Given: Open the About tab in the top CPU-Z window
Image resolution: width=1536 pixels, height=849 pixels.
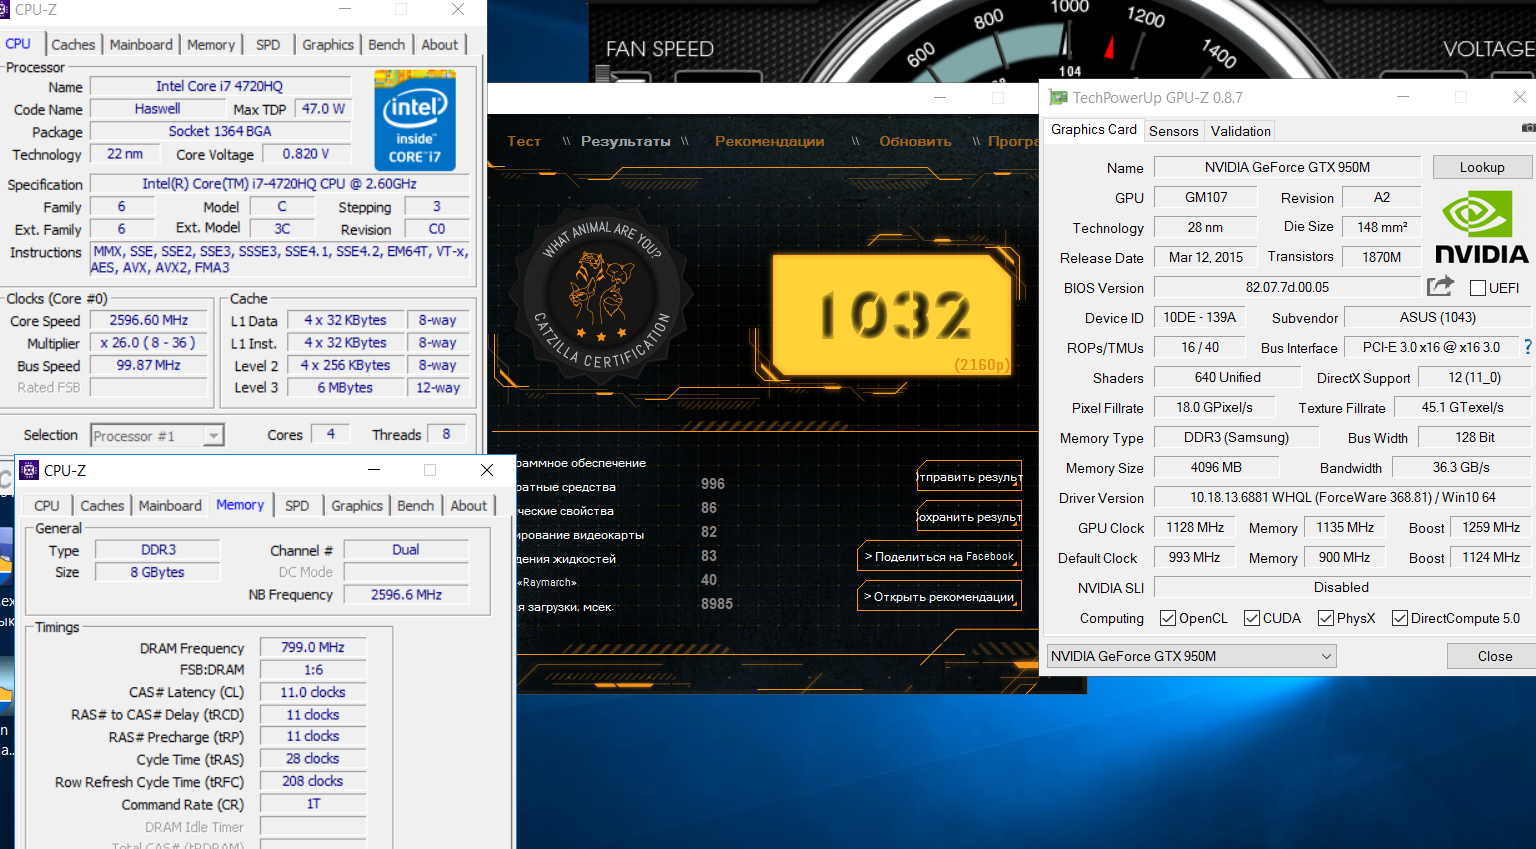Looking at the screenshot, I should tap(440, 45).
